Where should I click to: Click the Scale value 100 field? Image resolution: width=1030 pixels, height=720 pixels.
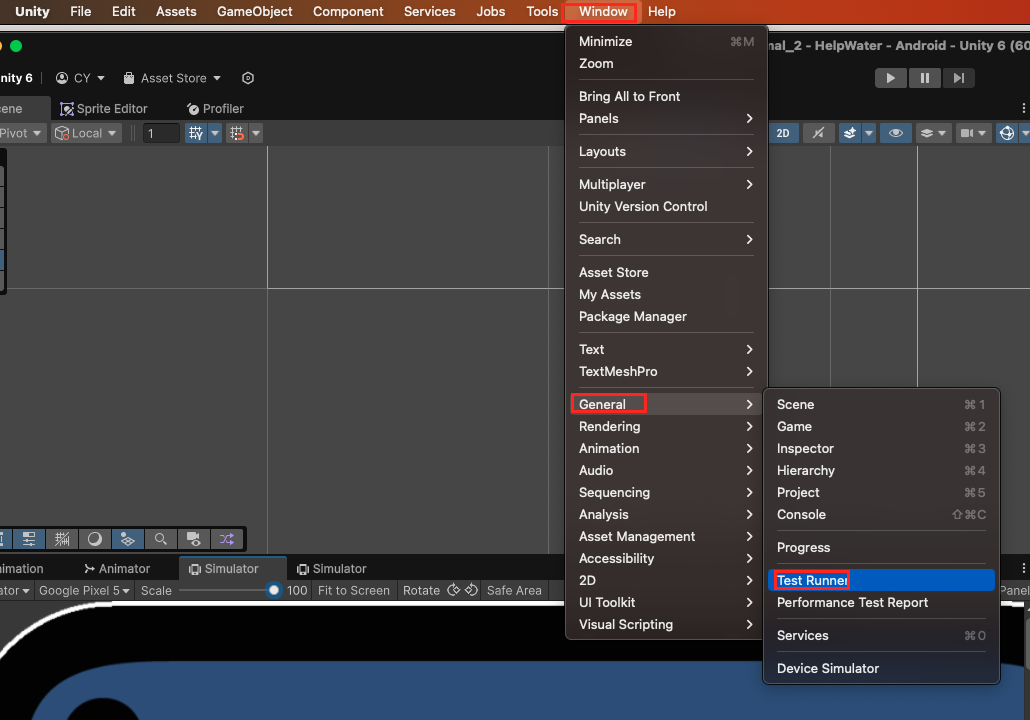tap(297, 591)
